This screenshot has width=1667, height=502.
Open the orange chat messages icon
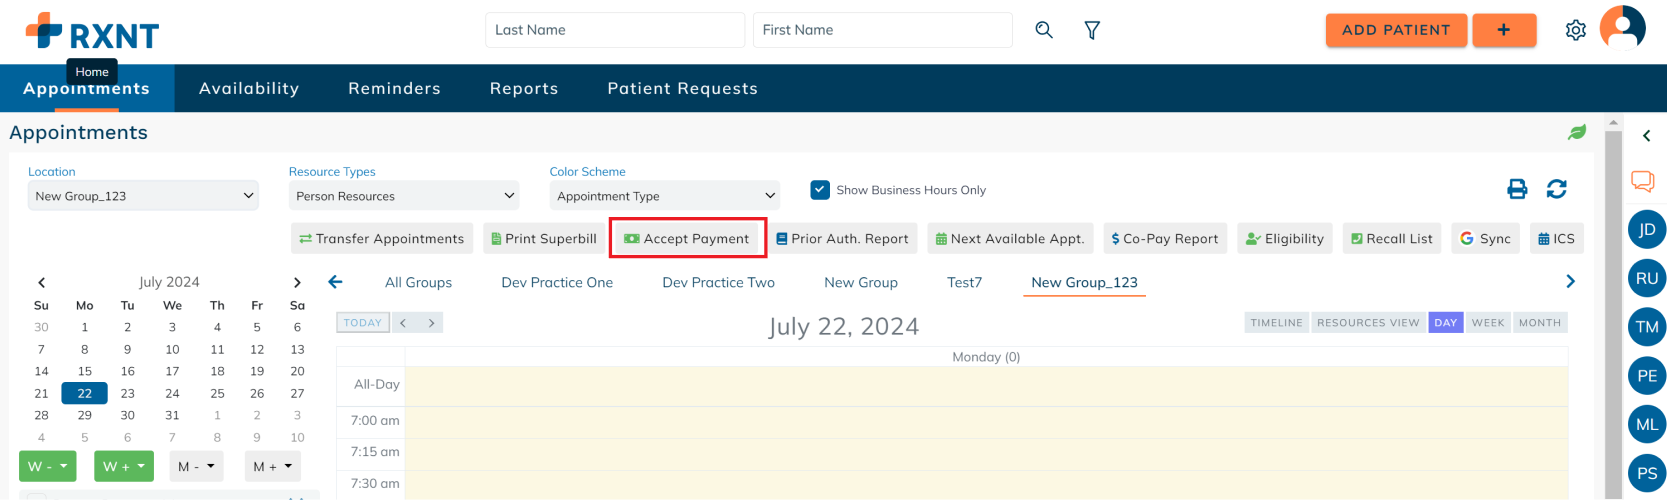click(x=1642, y=181)
